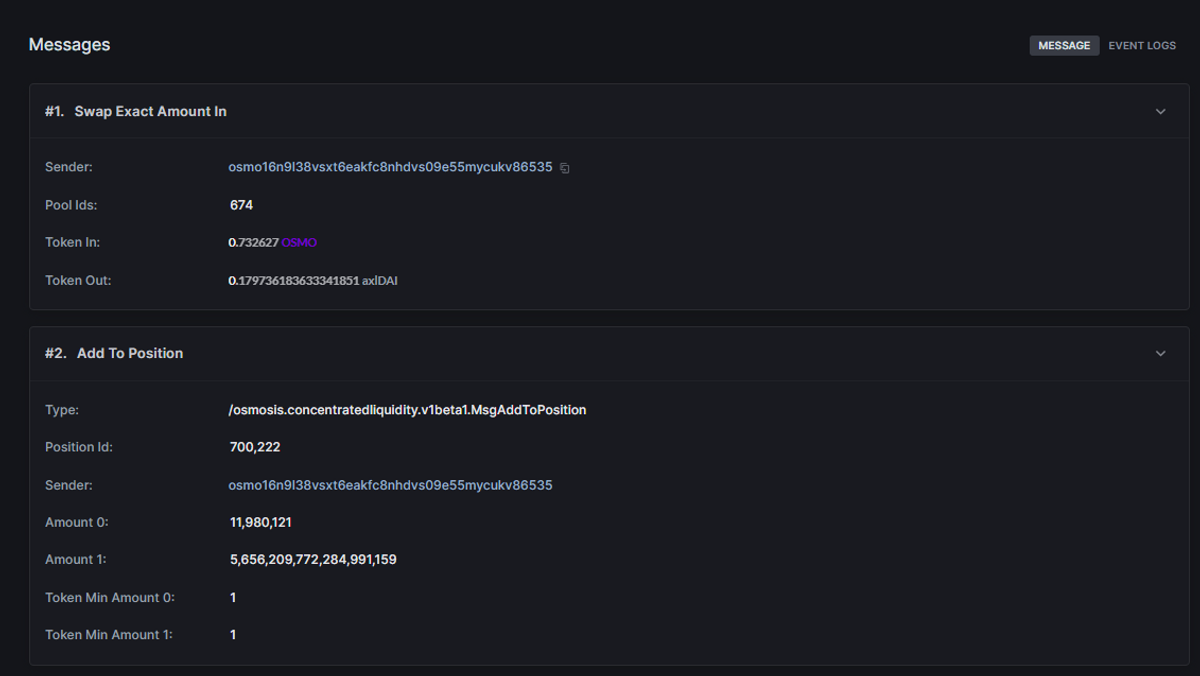Collapse the Swap Exact Amount In message
The image size is (1200, 676).
[1160, 111]
